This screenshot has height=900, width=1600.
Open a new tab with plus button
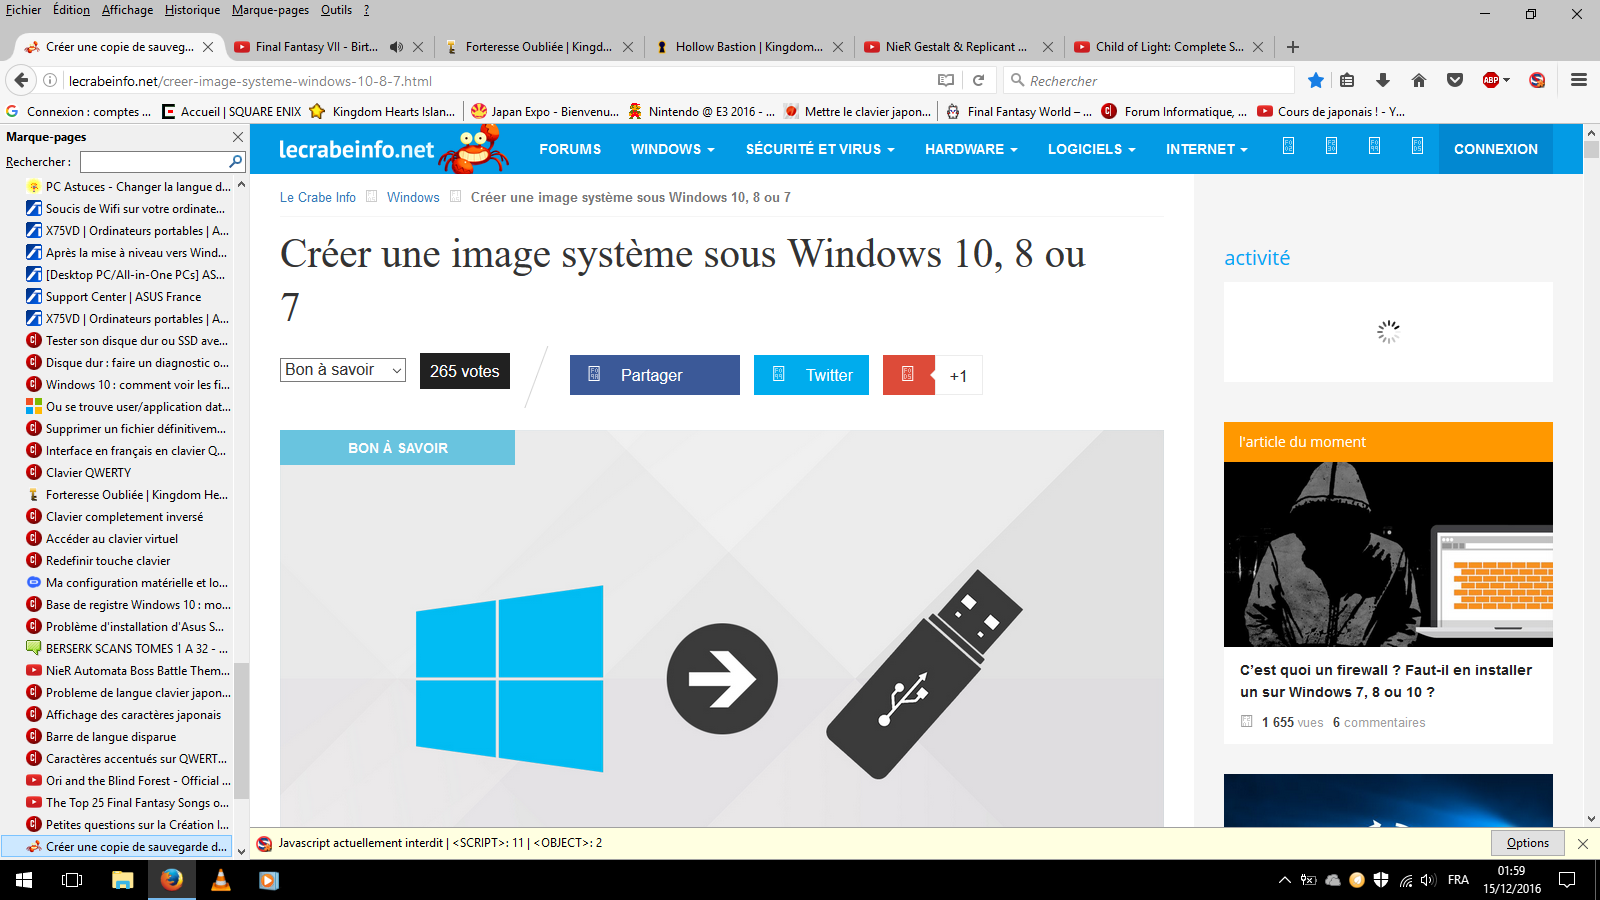1293,47
